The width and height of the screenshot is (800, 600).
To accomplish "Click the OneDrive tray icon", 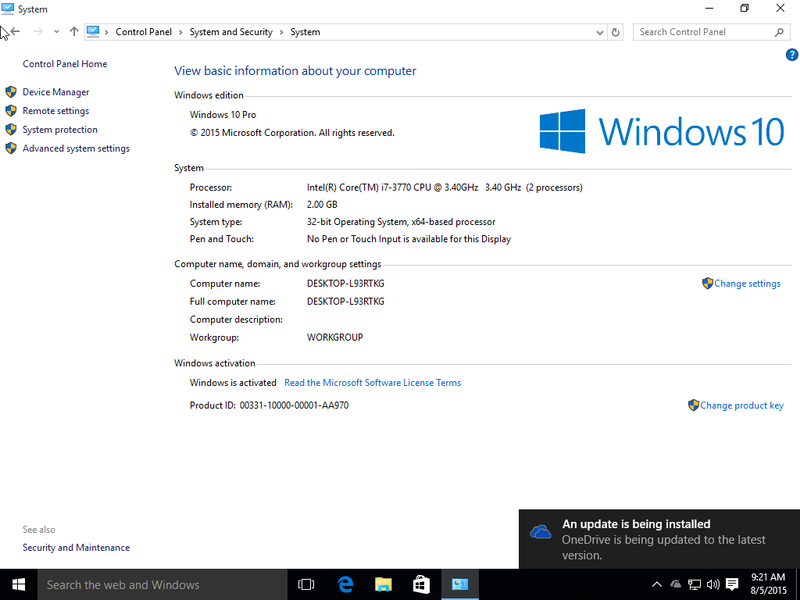I will [676, 585].
